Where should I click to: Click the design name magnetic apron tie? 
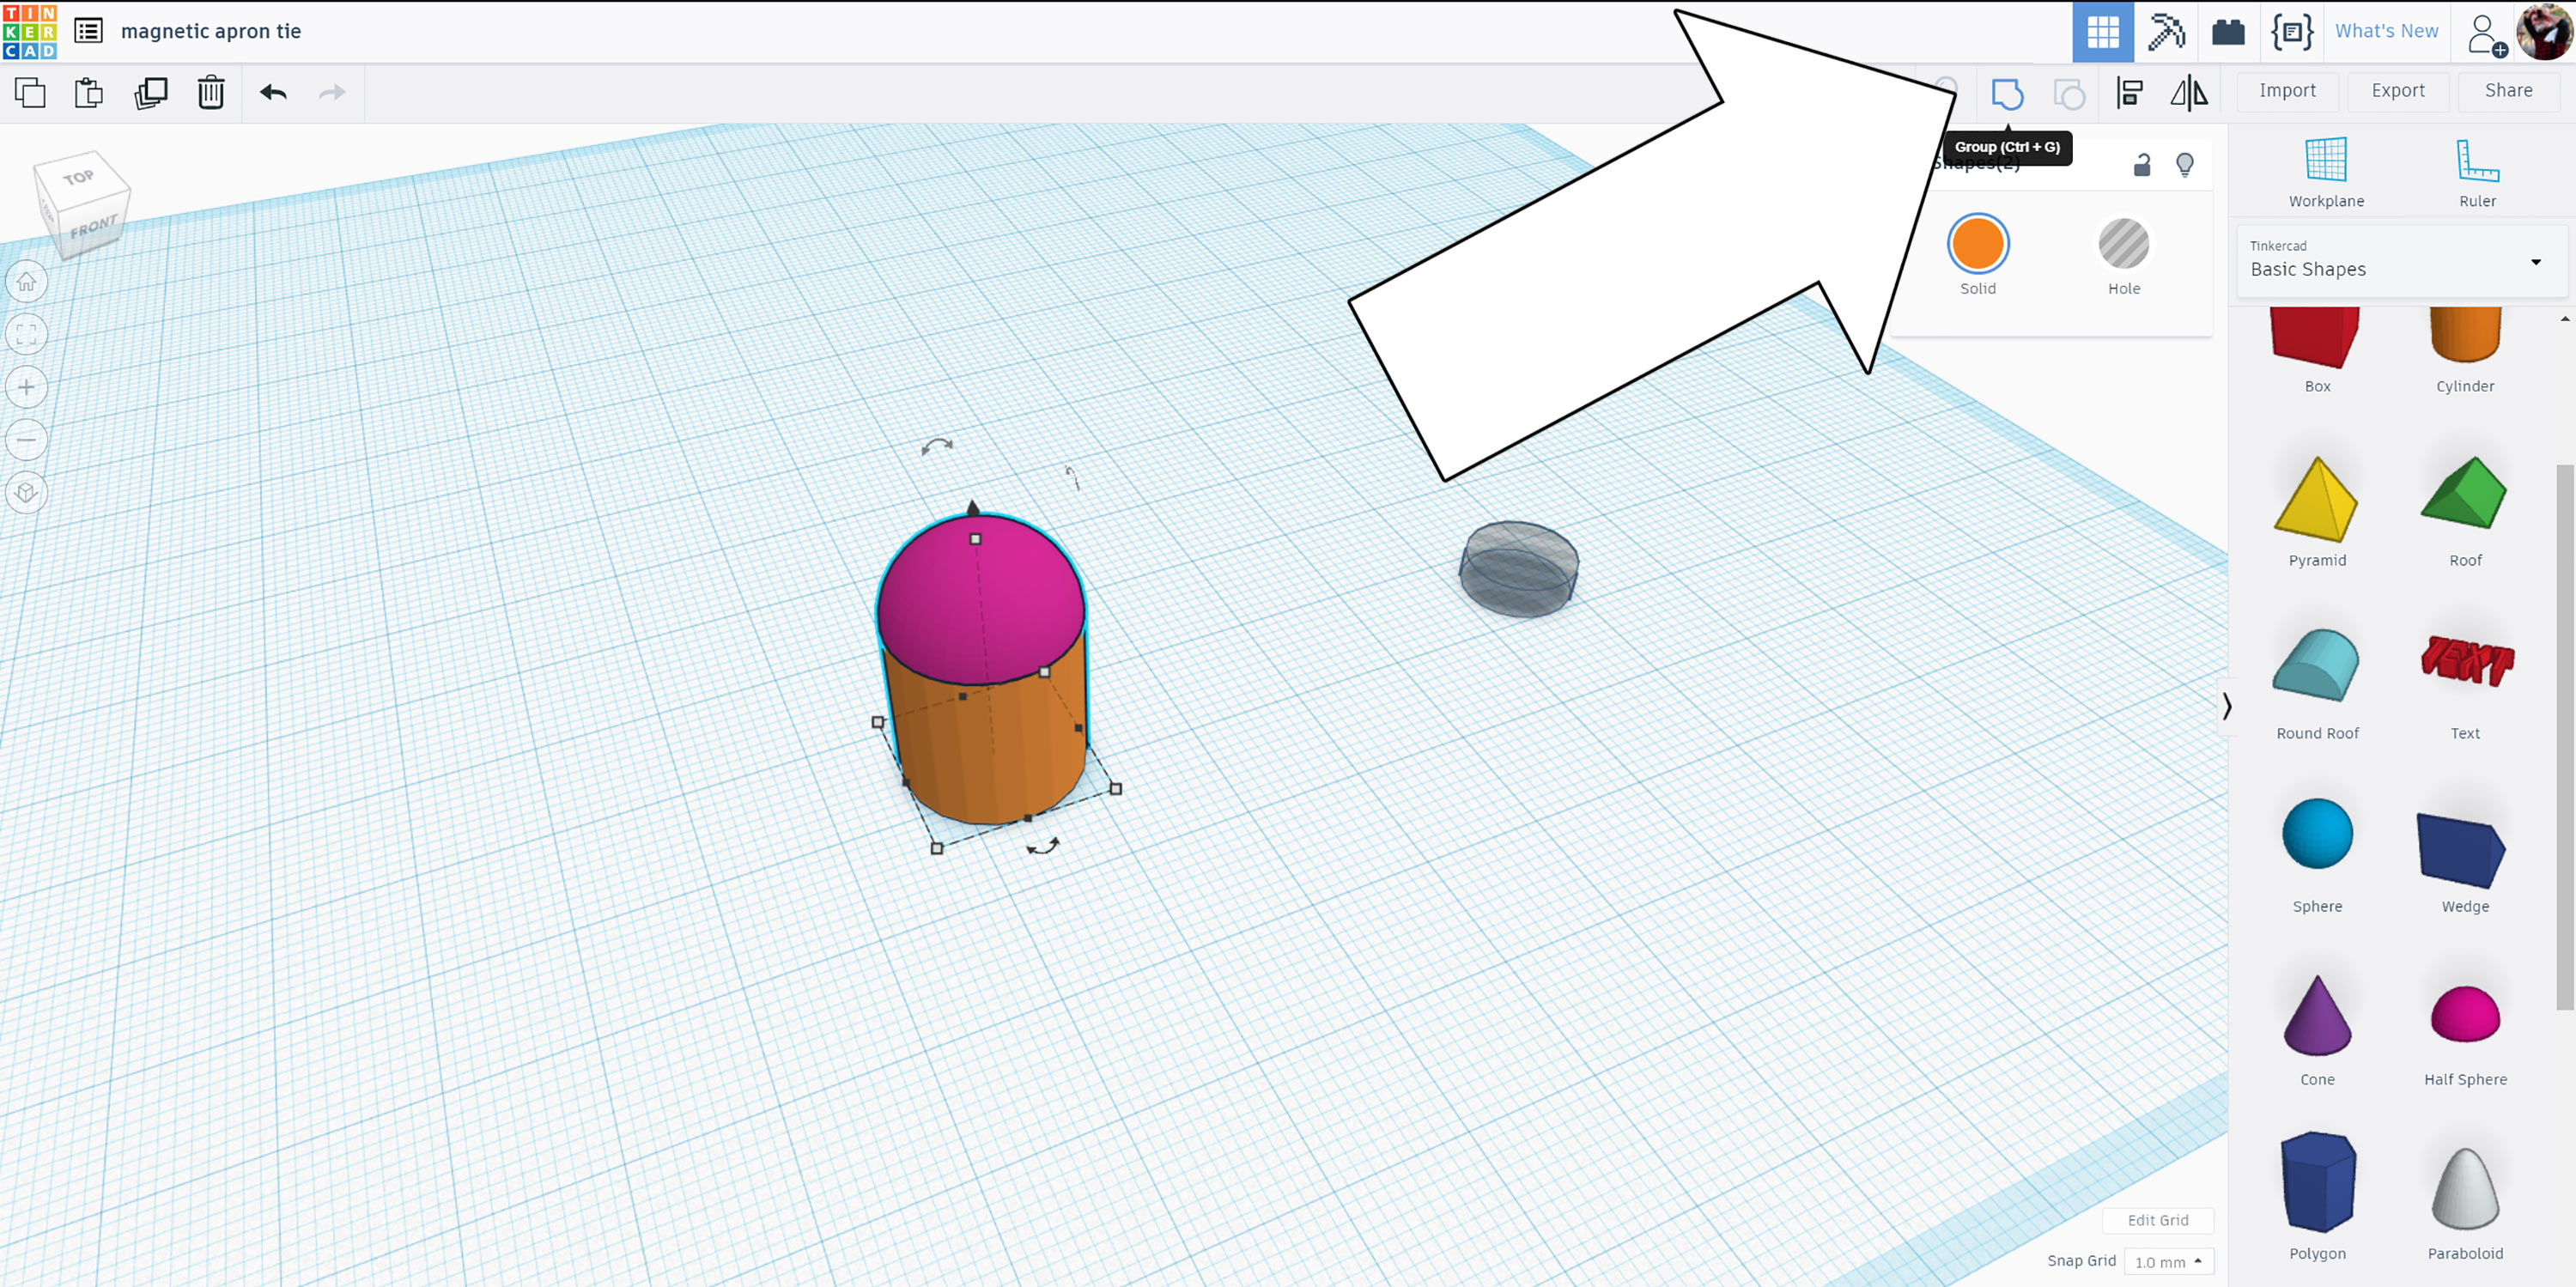(211, 31)
